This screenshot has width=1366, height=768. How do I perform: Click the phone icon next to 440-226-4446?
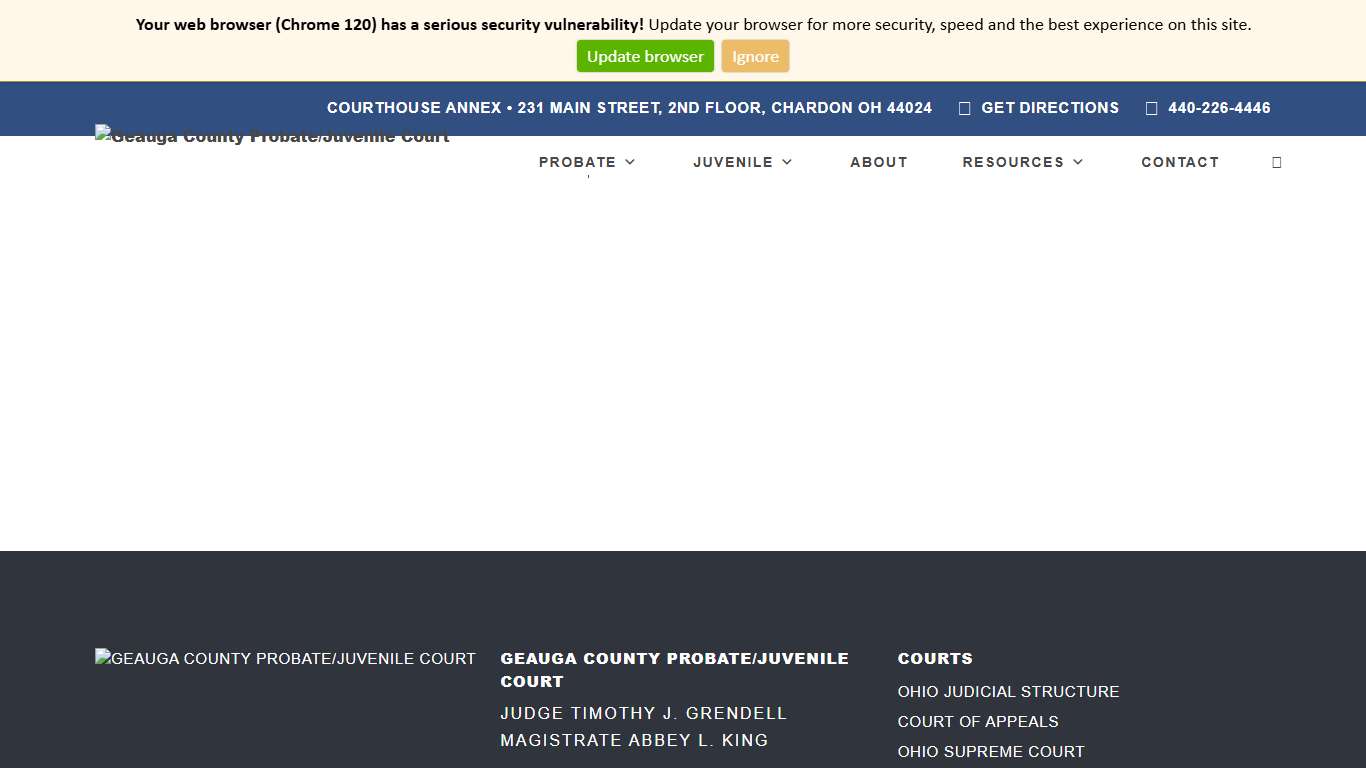1151,108
